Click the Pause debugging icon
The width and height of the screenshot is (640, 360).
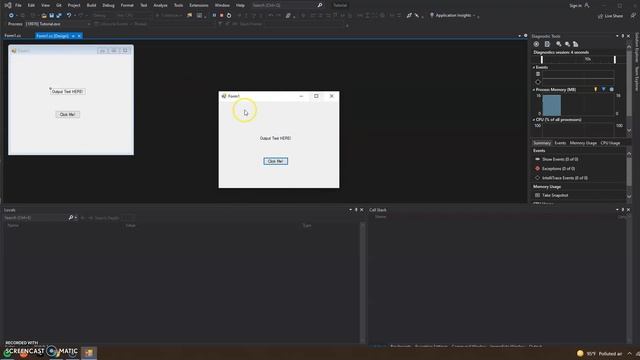[x=214, y=16]
